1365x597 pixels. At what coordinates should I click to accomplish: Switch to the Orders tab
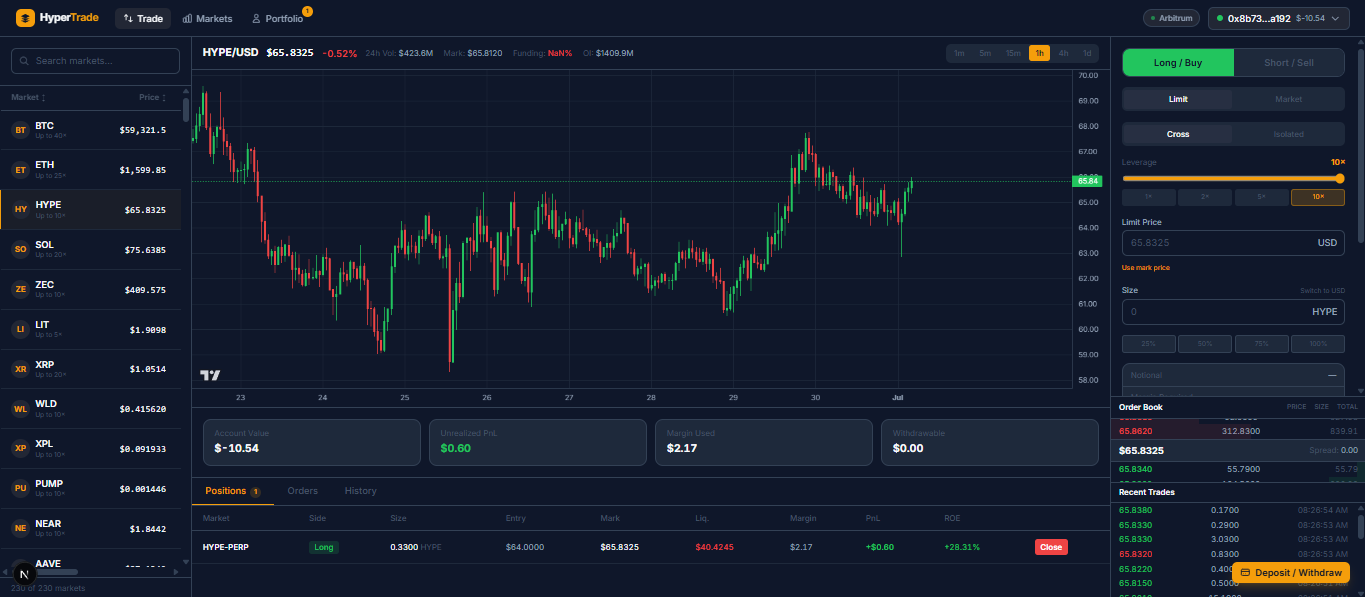[x=302, y=491]
